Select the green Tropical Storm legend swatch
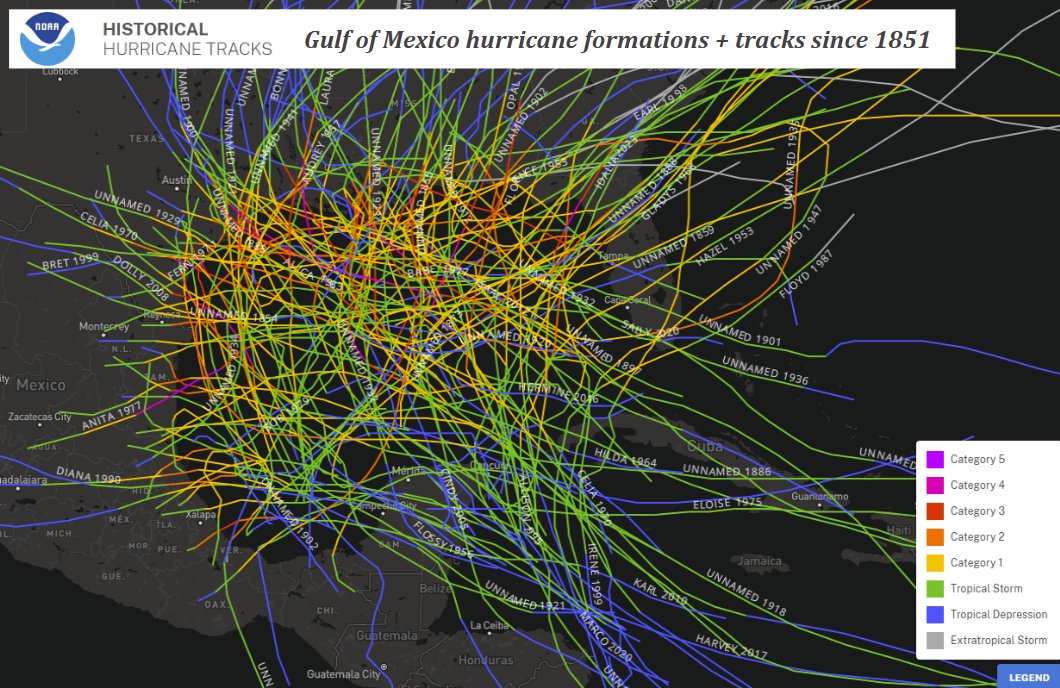Screen dimensions: 1060x688 (x=935, y=589)
